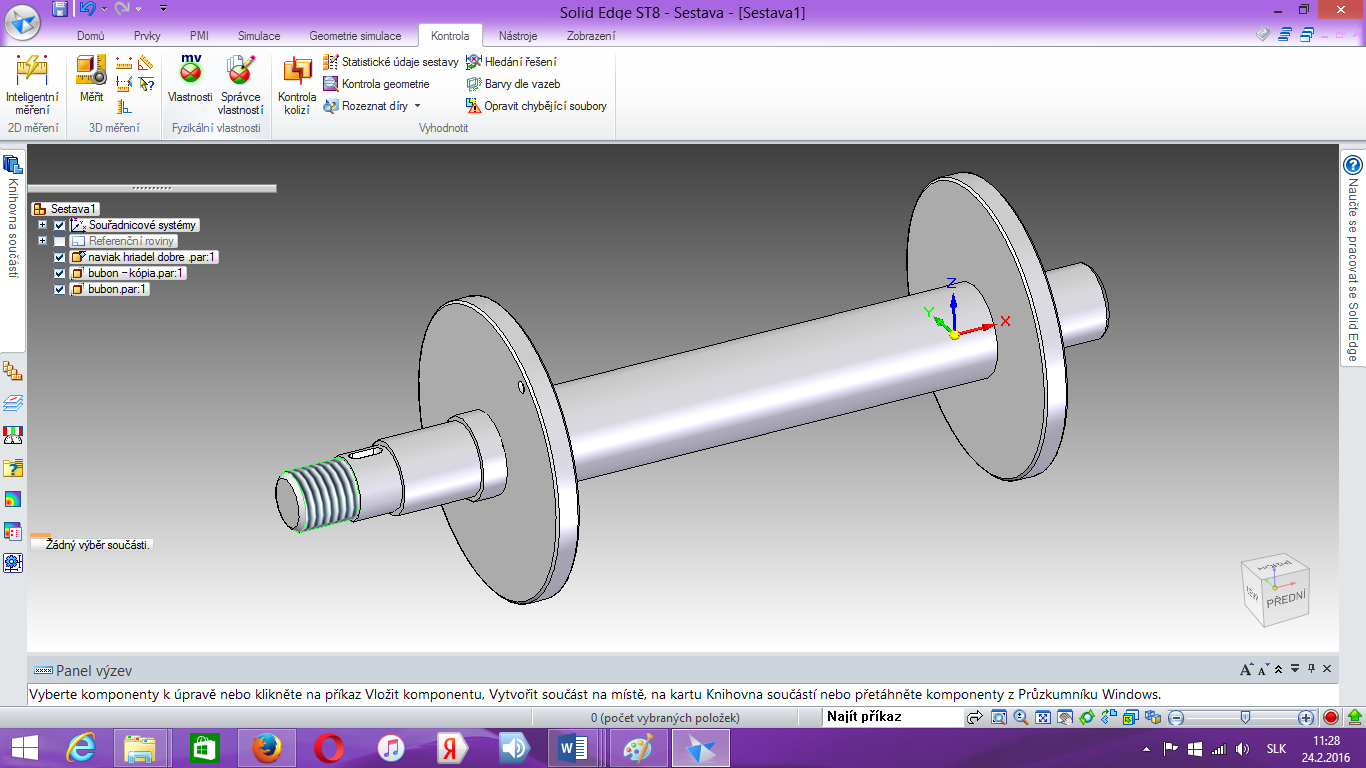
Task: Uncheck bubon – kópia.par:1 checkbox
Action: (x=60, y=273)
